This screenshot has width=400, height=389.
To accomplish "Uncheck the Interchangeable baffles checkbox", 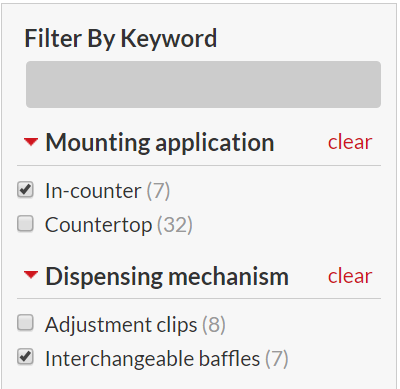I will point(25,357).
